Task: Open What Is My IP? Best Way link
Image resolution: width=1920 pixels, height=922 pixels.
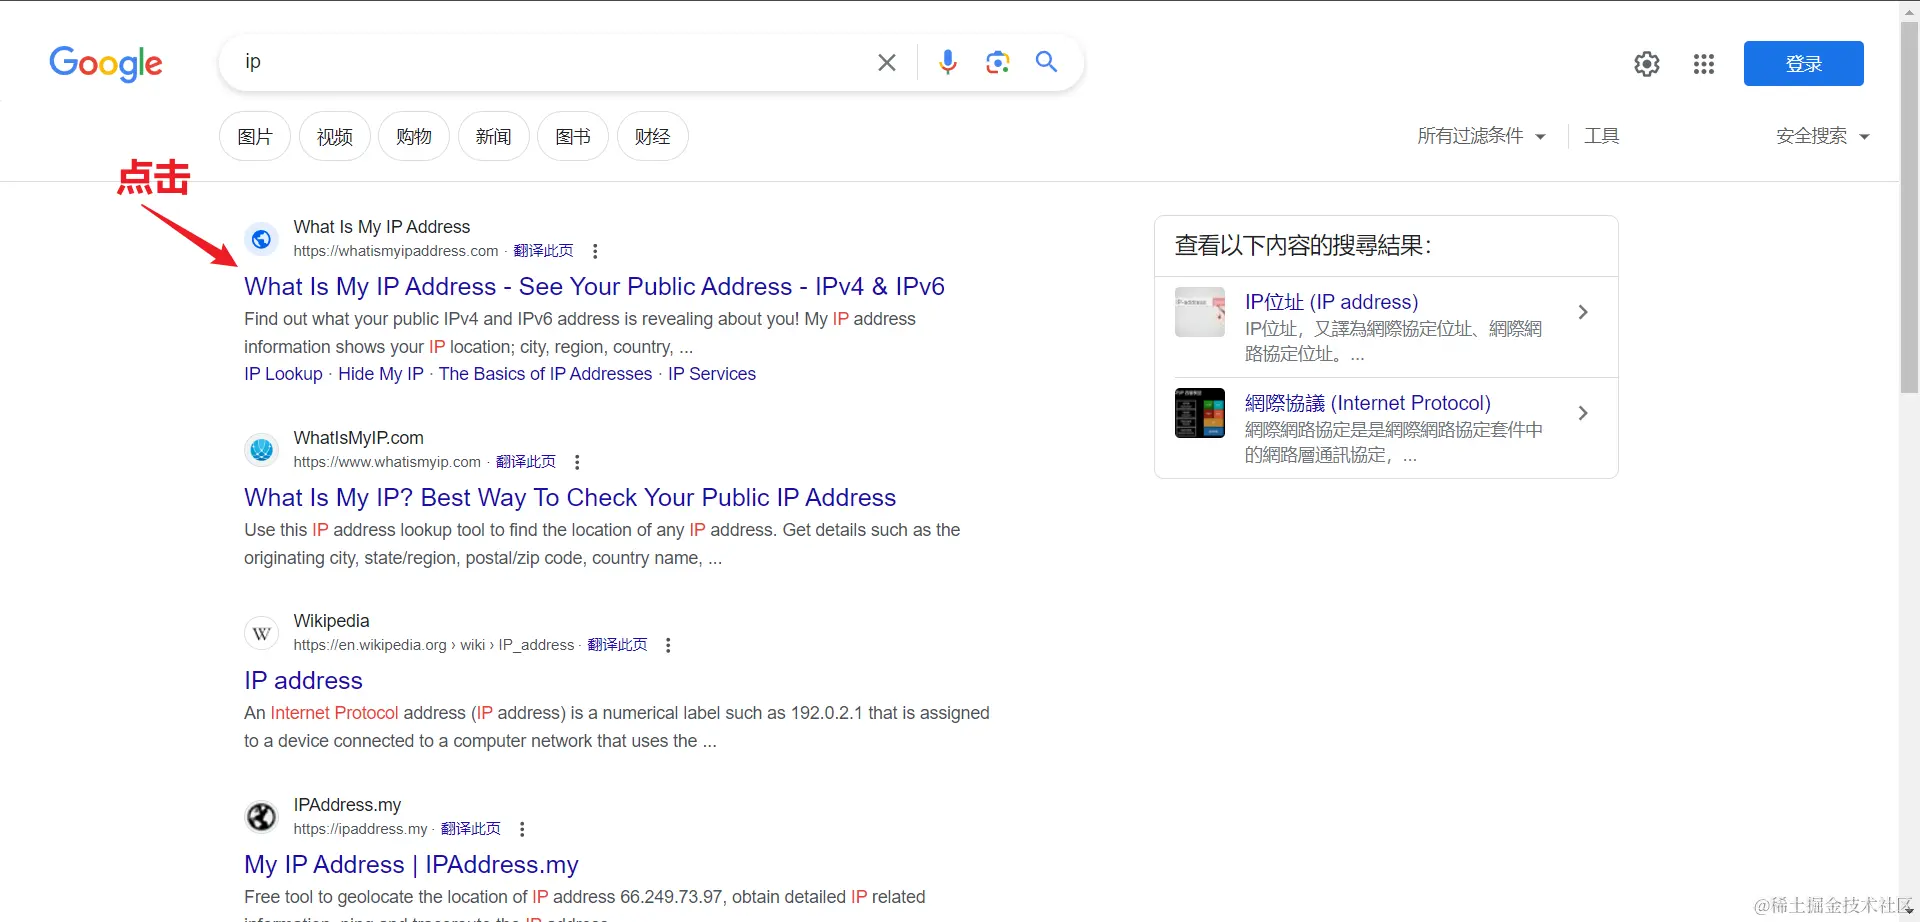Action: coord(570,498)
